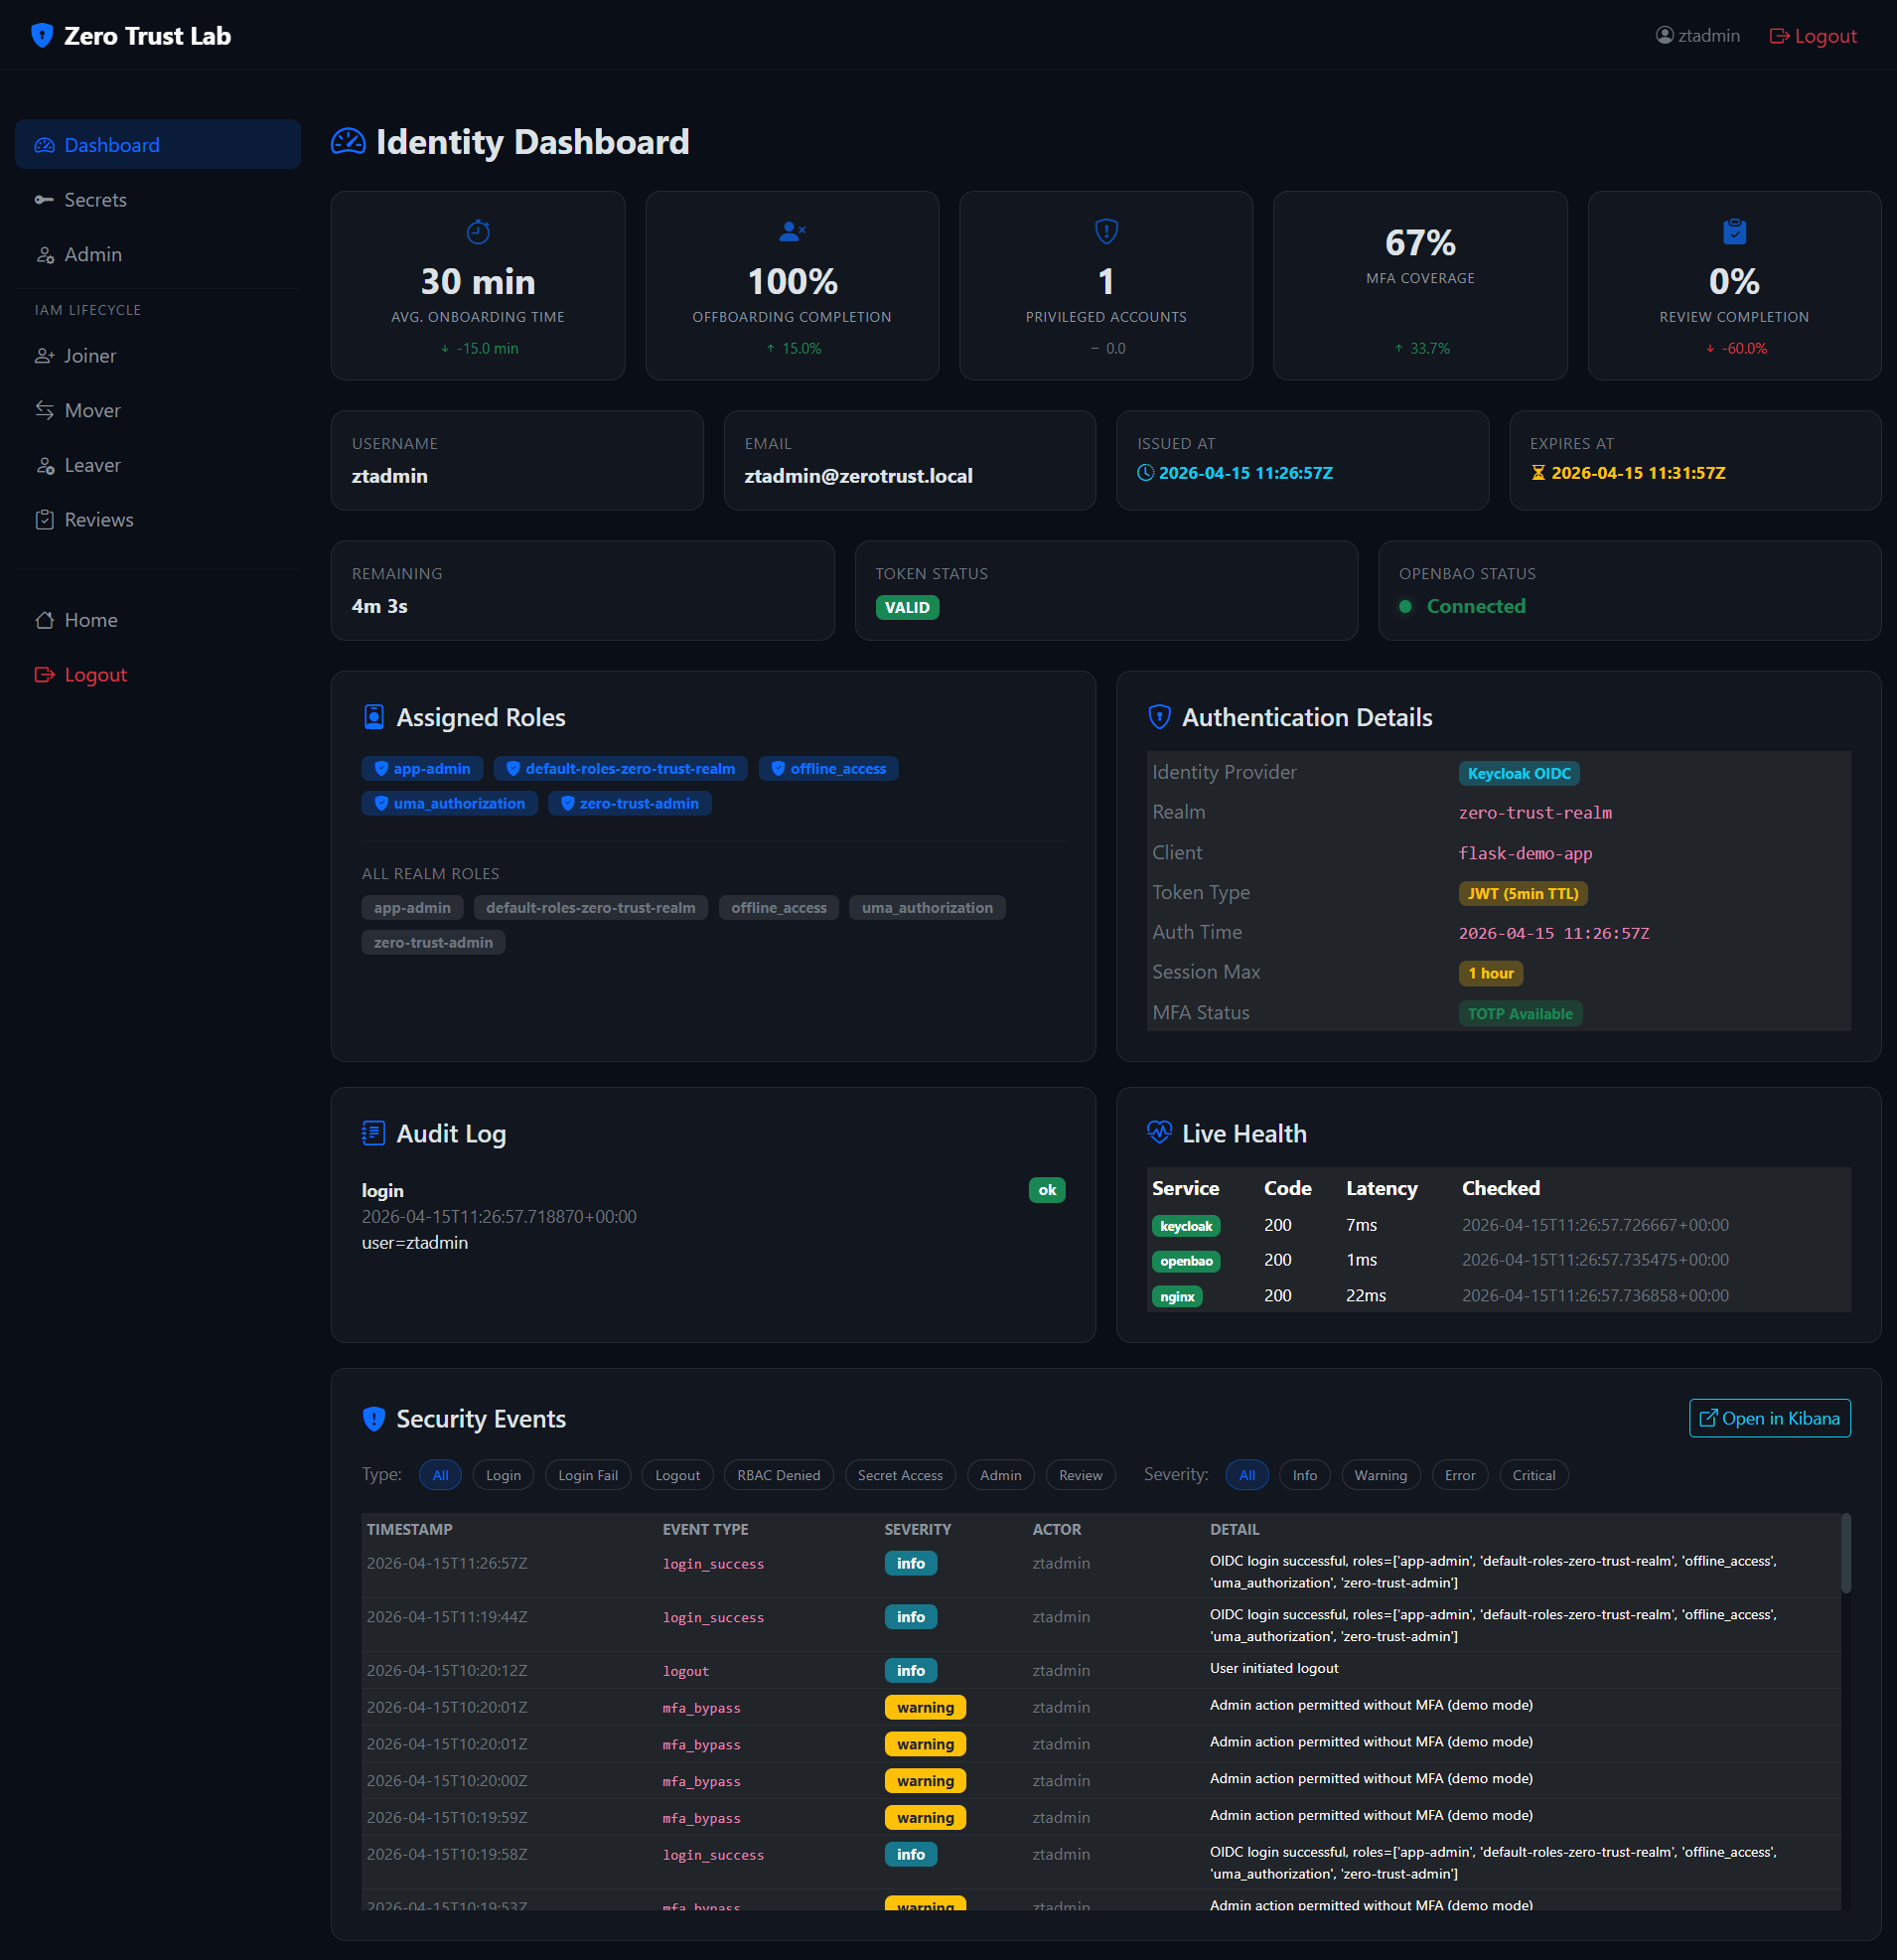
Task: Log out using the sidebar Logout link
Action: pos(158,675)
